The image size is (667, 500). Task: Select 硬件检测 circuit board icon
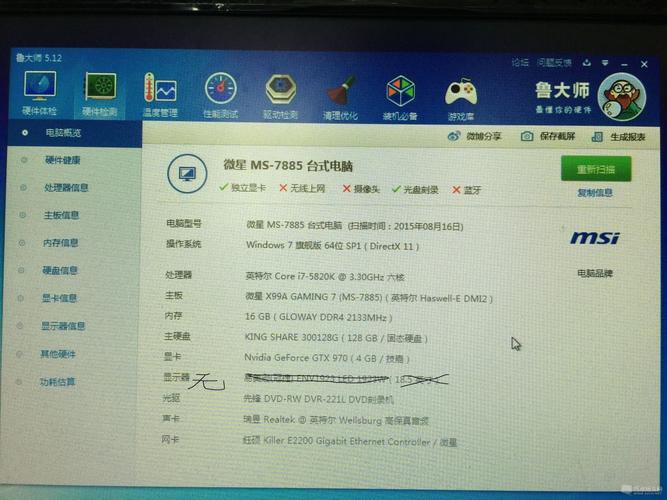(100, 87)
